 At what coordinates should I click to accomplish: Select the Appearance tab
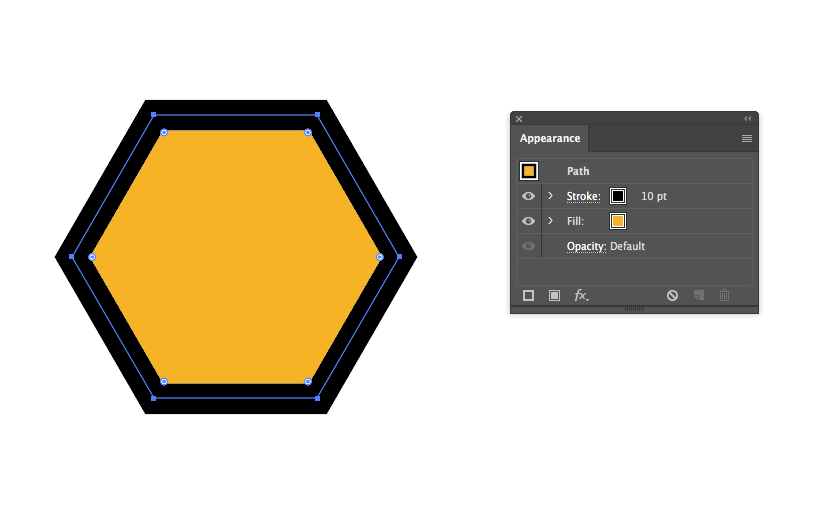point(550,138)
